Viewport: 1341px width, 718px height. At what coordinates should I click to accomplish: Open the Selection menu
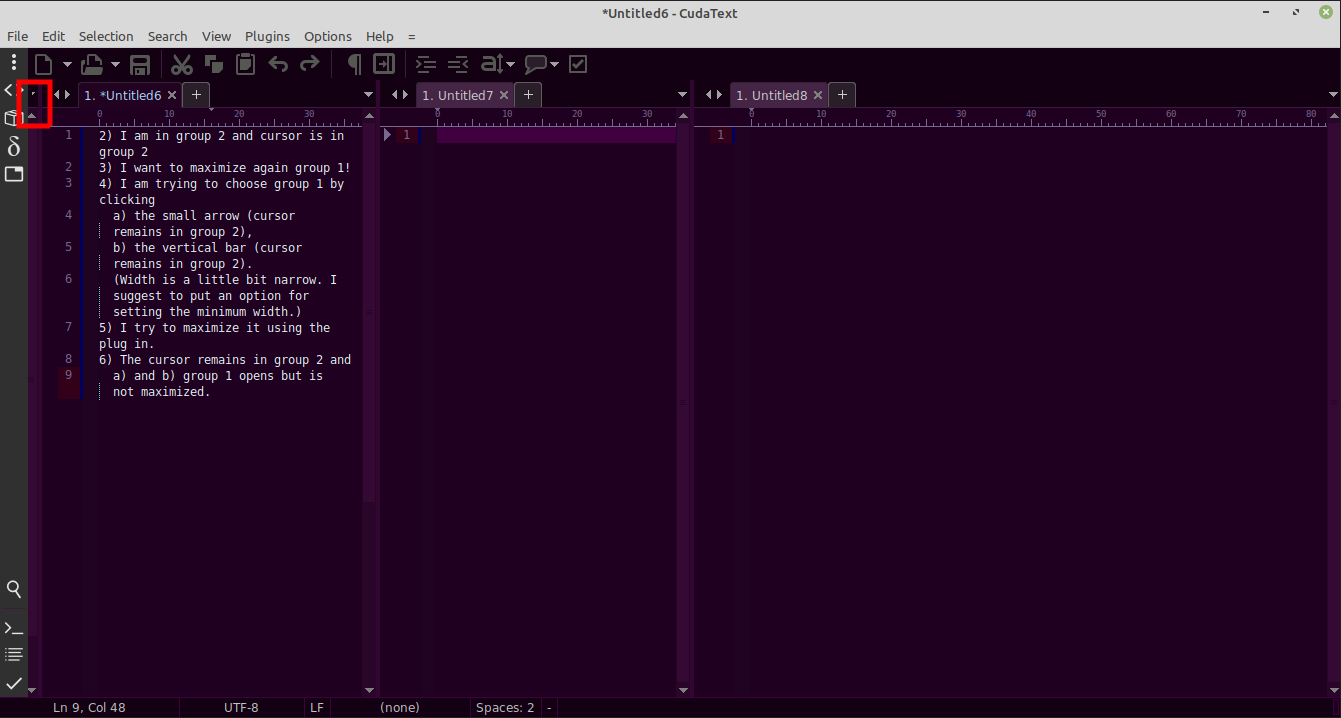106,36
